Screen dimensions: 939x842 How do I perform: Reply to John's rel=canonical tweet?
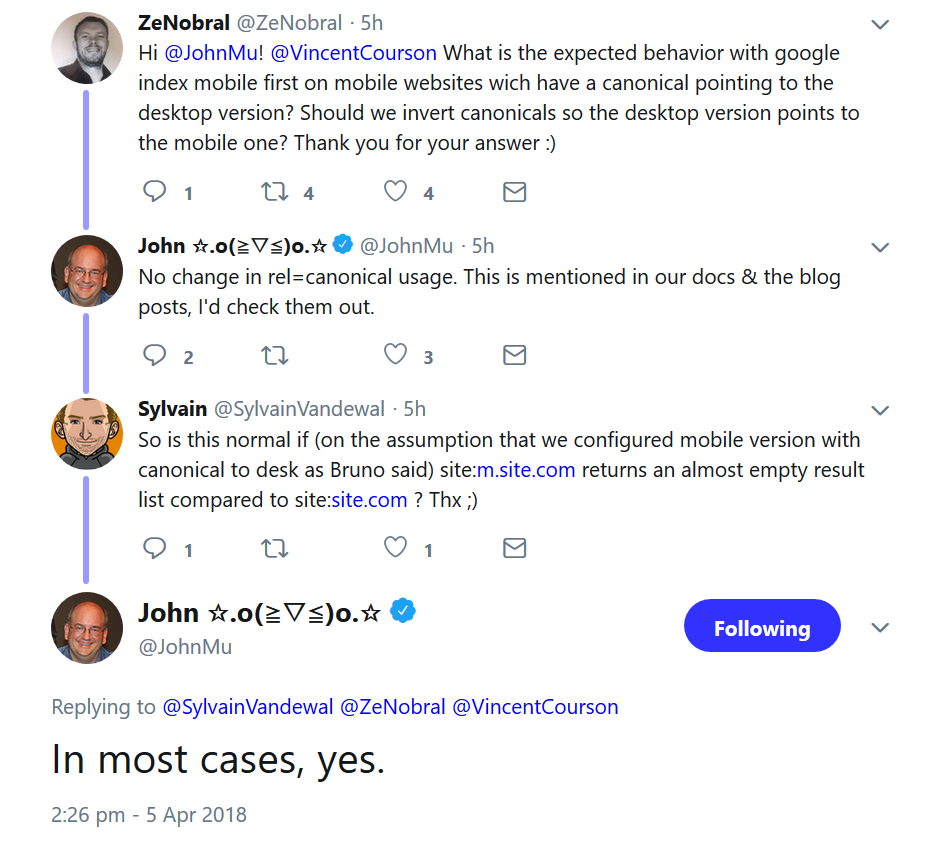coord(155,355)
